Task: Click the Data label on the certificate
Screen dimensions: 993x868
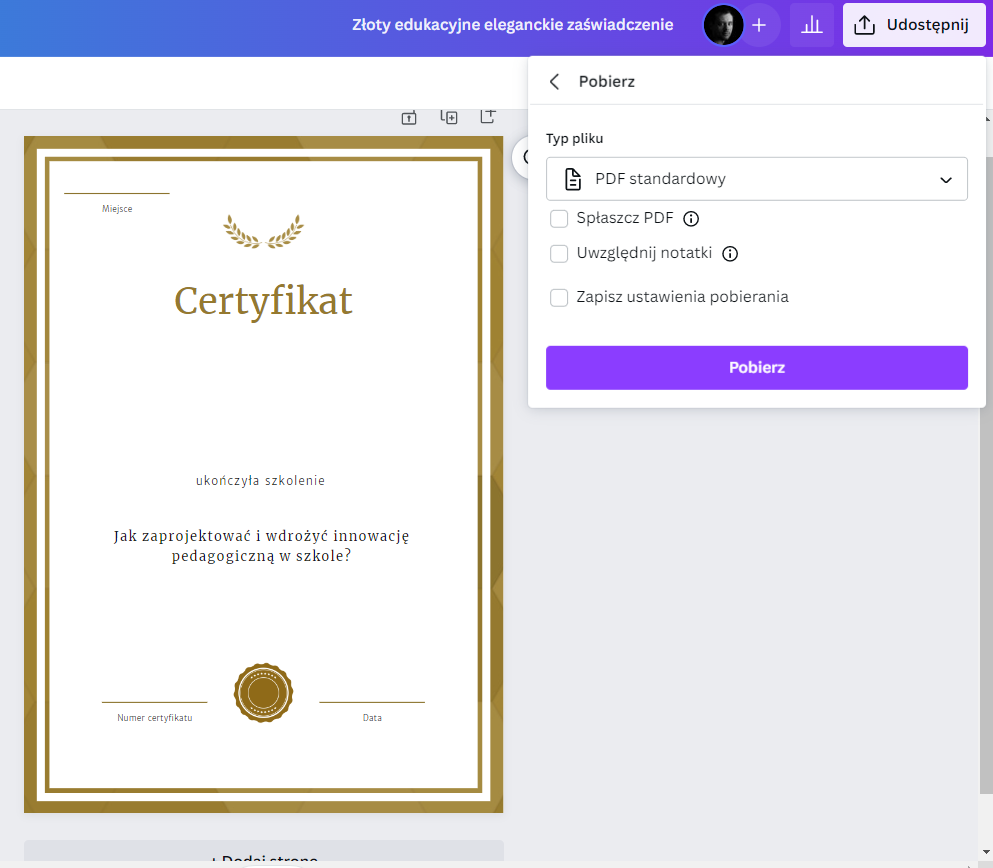Action: pos(372,718)
